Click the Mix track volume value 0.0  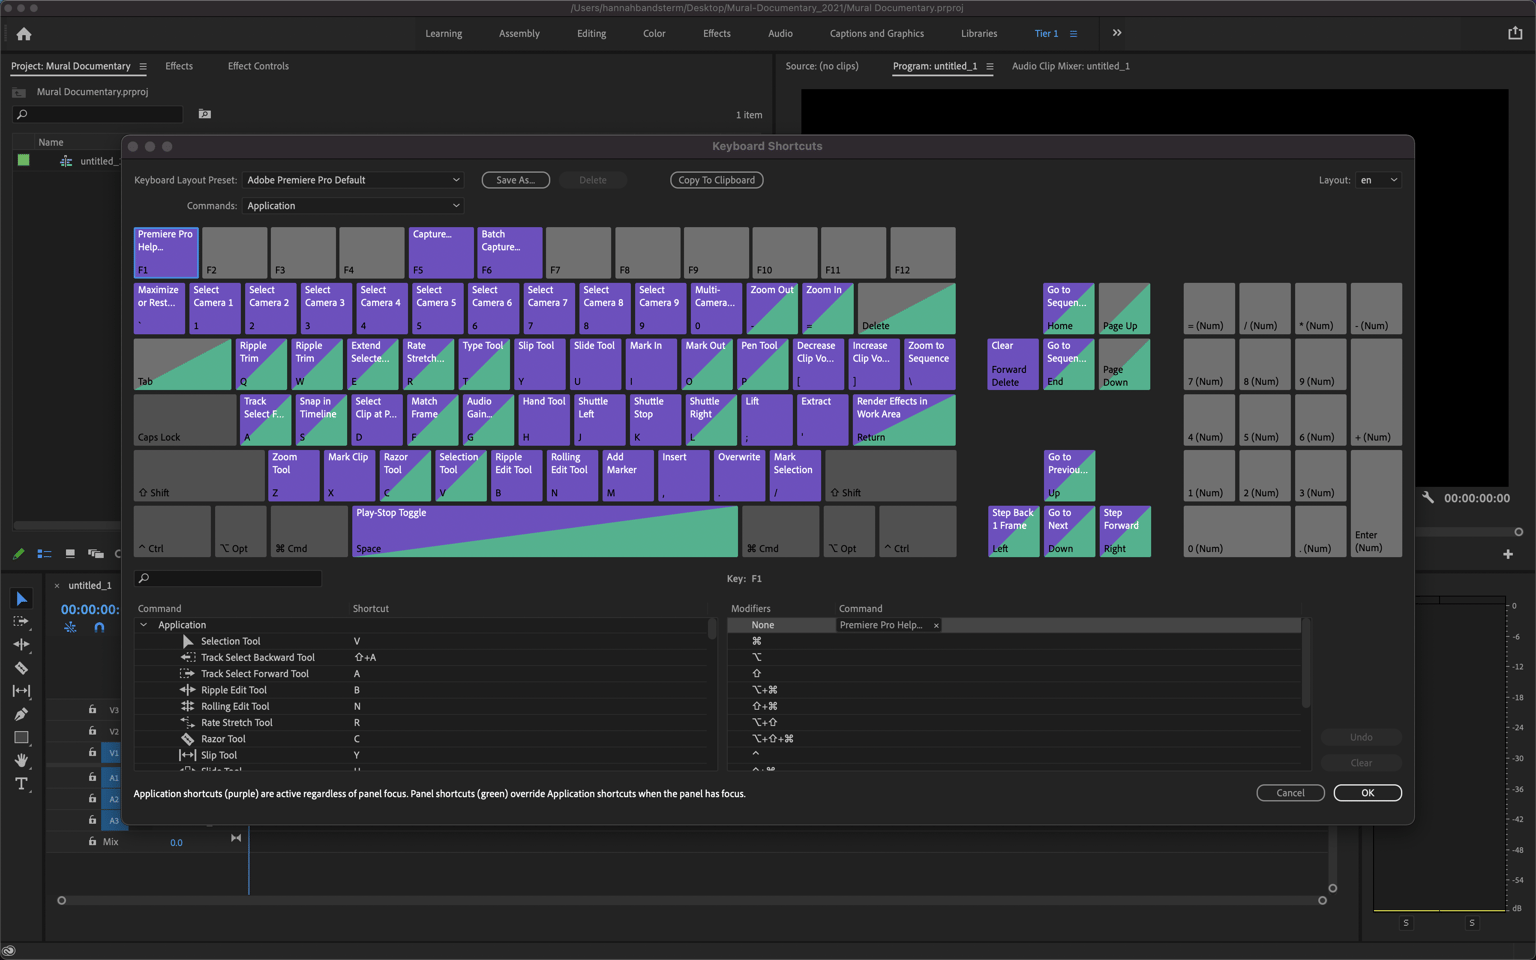(x=176, y=843)
